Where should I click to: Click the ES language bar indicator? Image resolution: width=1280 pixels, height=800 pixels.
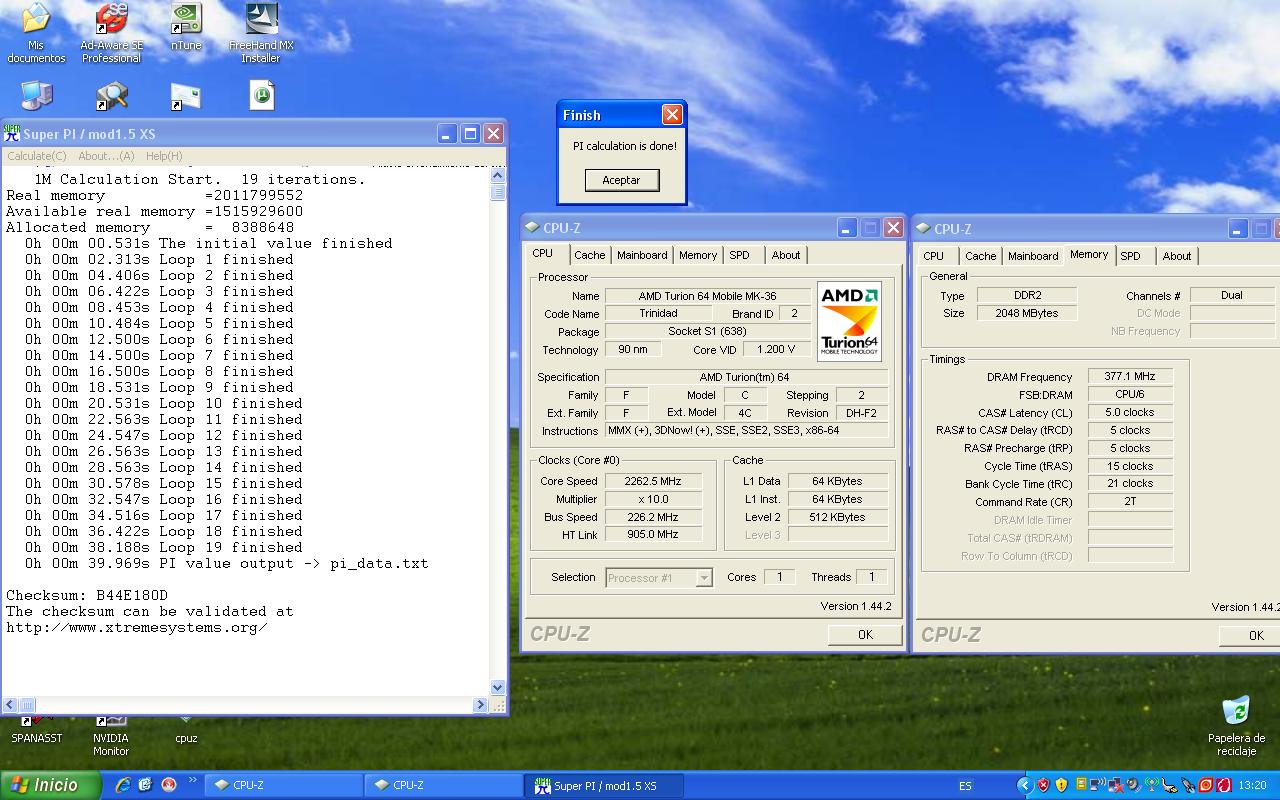point(965,786)
